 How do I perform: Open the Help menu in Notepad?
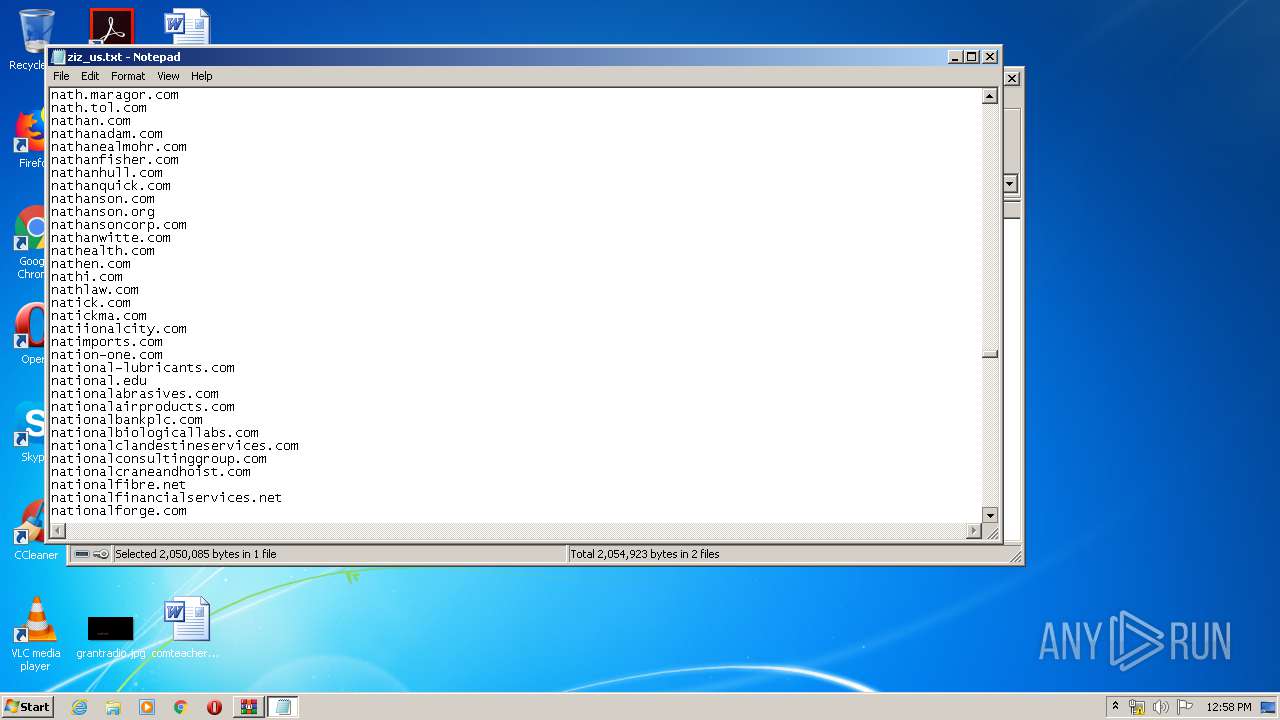tap(202, 76)
